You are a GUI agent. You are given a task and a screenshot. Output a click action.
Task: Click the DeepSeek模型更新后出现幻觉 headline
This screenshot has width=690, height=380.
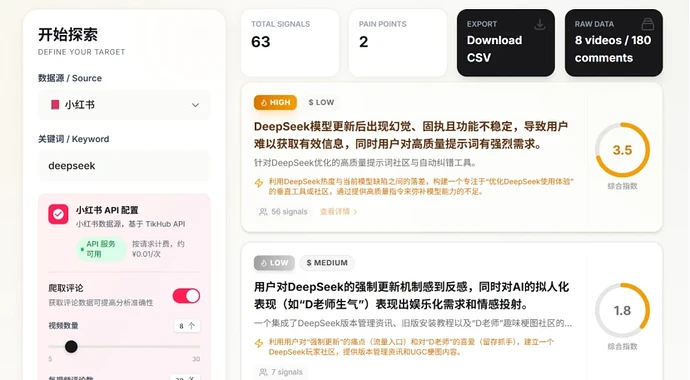(411, 135)
